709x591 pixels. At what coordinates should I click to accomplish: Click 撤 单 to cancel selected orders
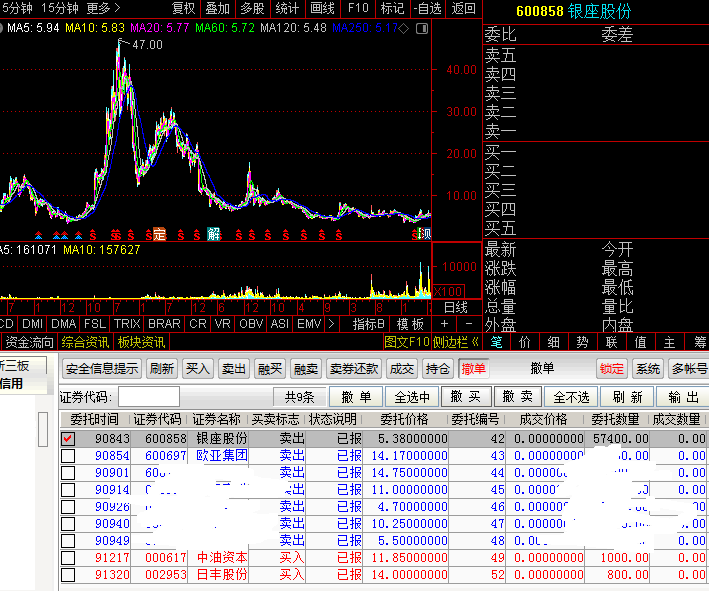pos(356,397)
